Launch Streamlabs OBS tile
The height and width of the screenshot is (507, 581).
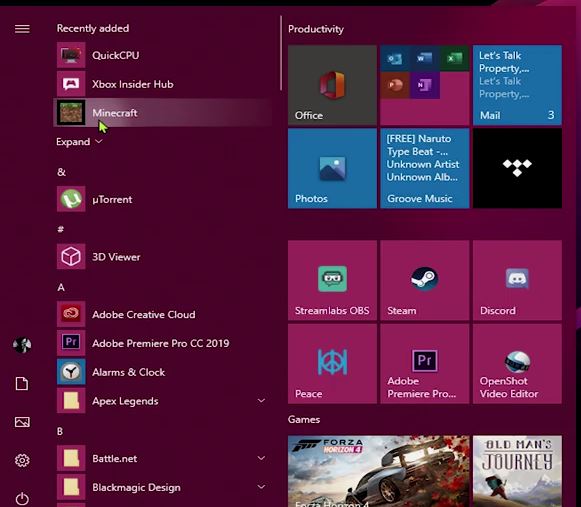point(332,280)
